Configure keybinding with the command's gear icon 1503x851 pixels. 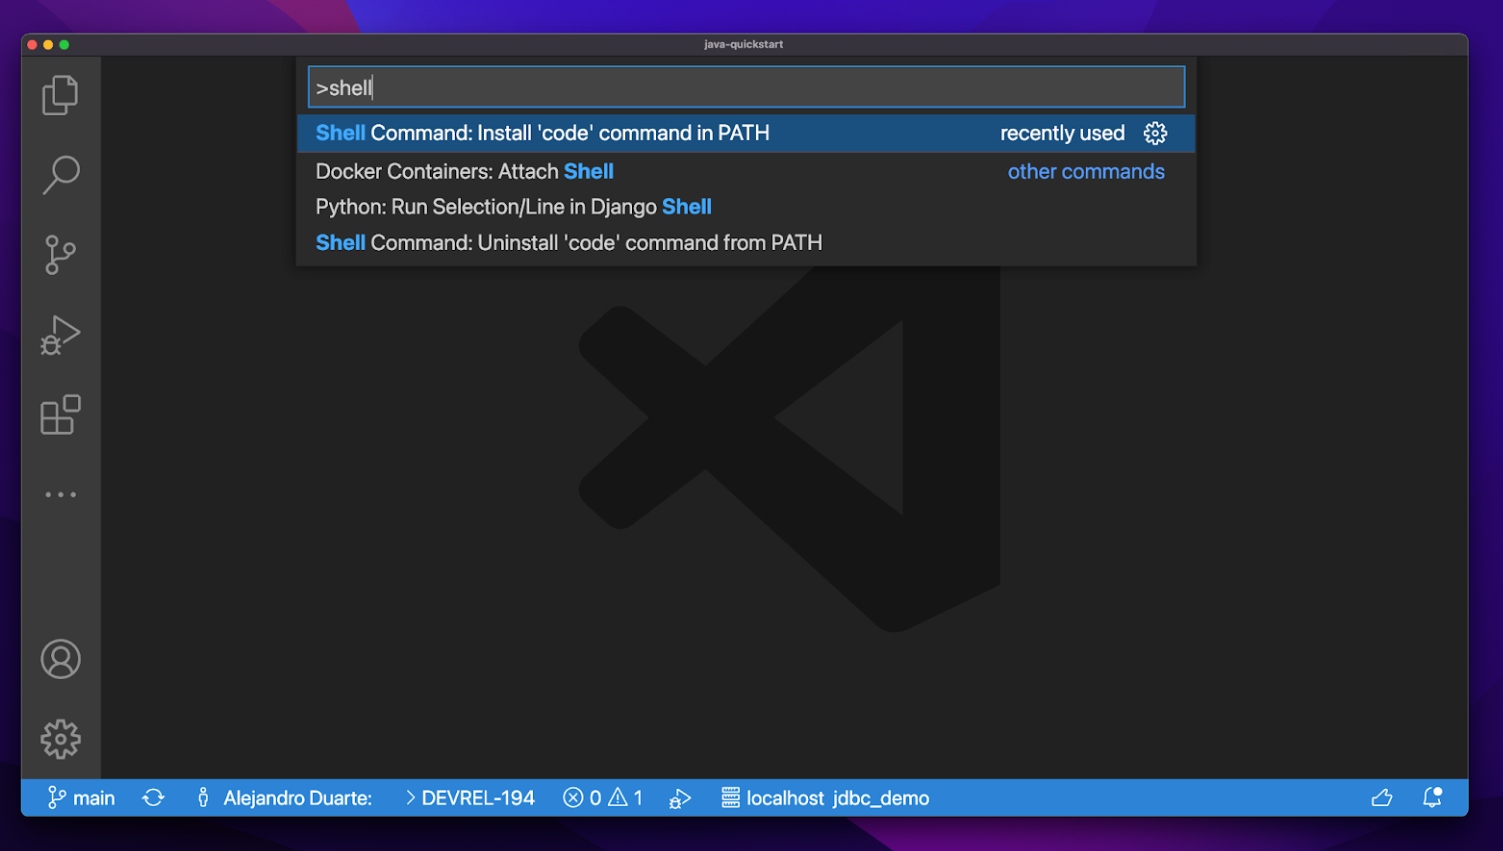[1155, 133]
